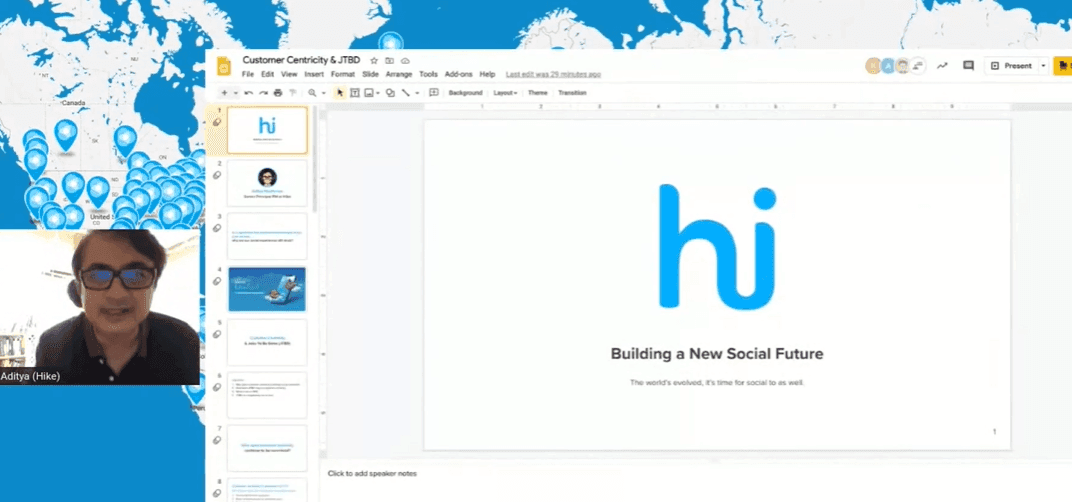Image resolution: width=1072 pixels, height=502 pixels.
Task: Click Aditya (Hike) video tile
Action: point(100,307)
